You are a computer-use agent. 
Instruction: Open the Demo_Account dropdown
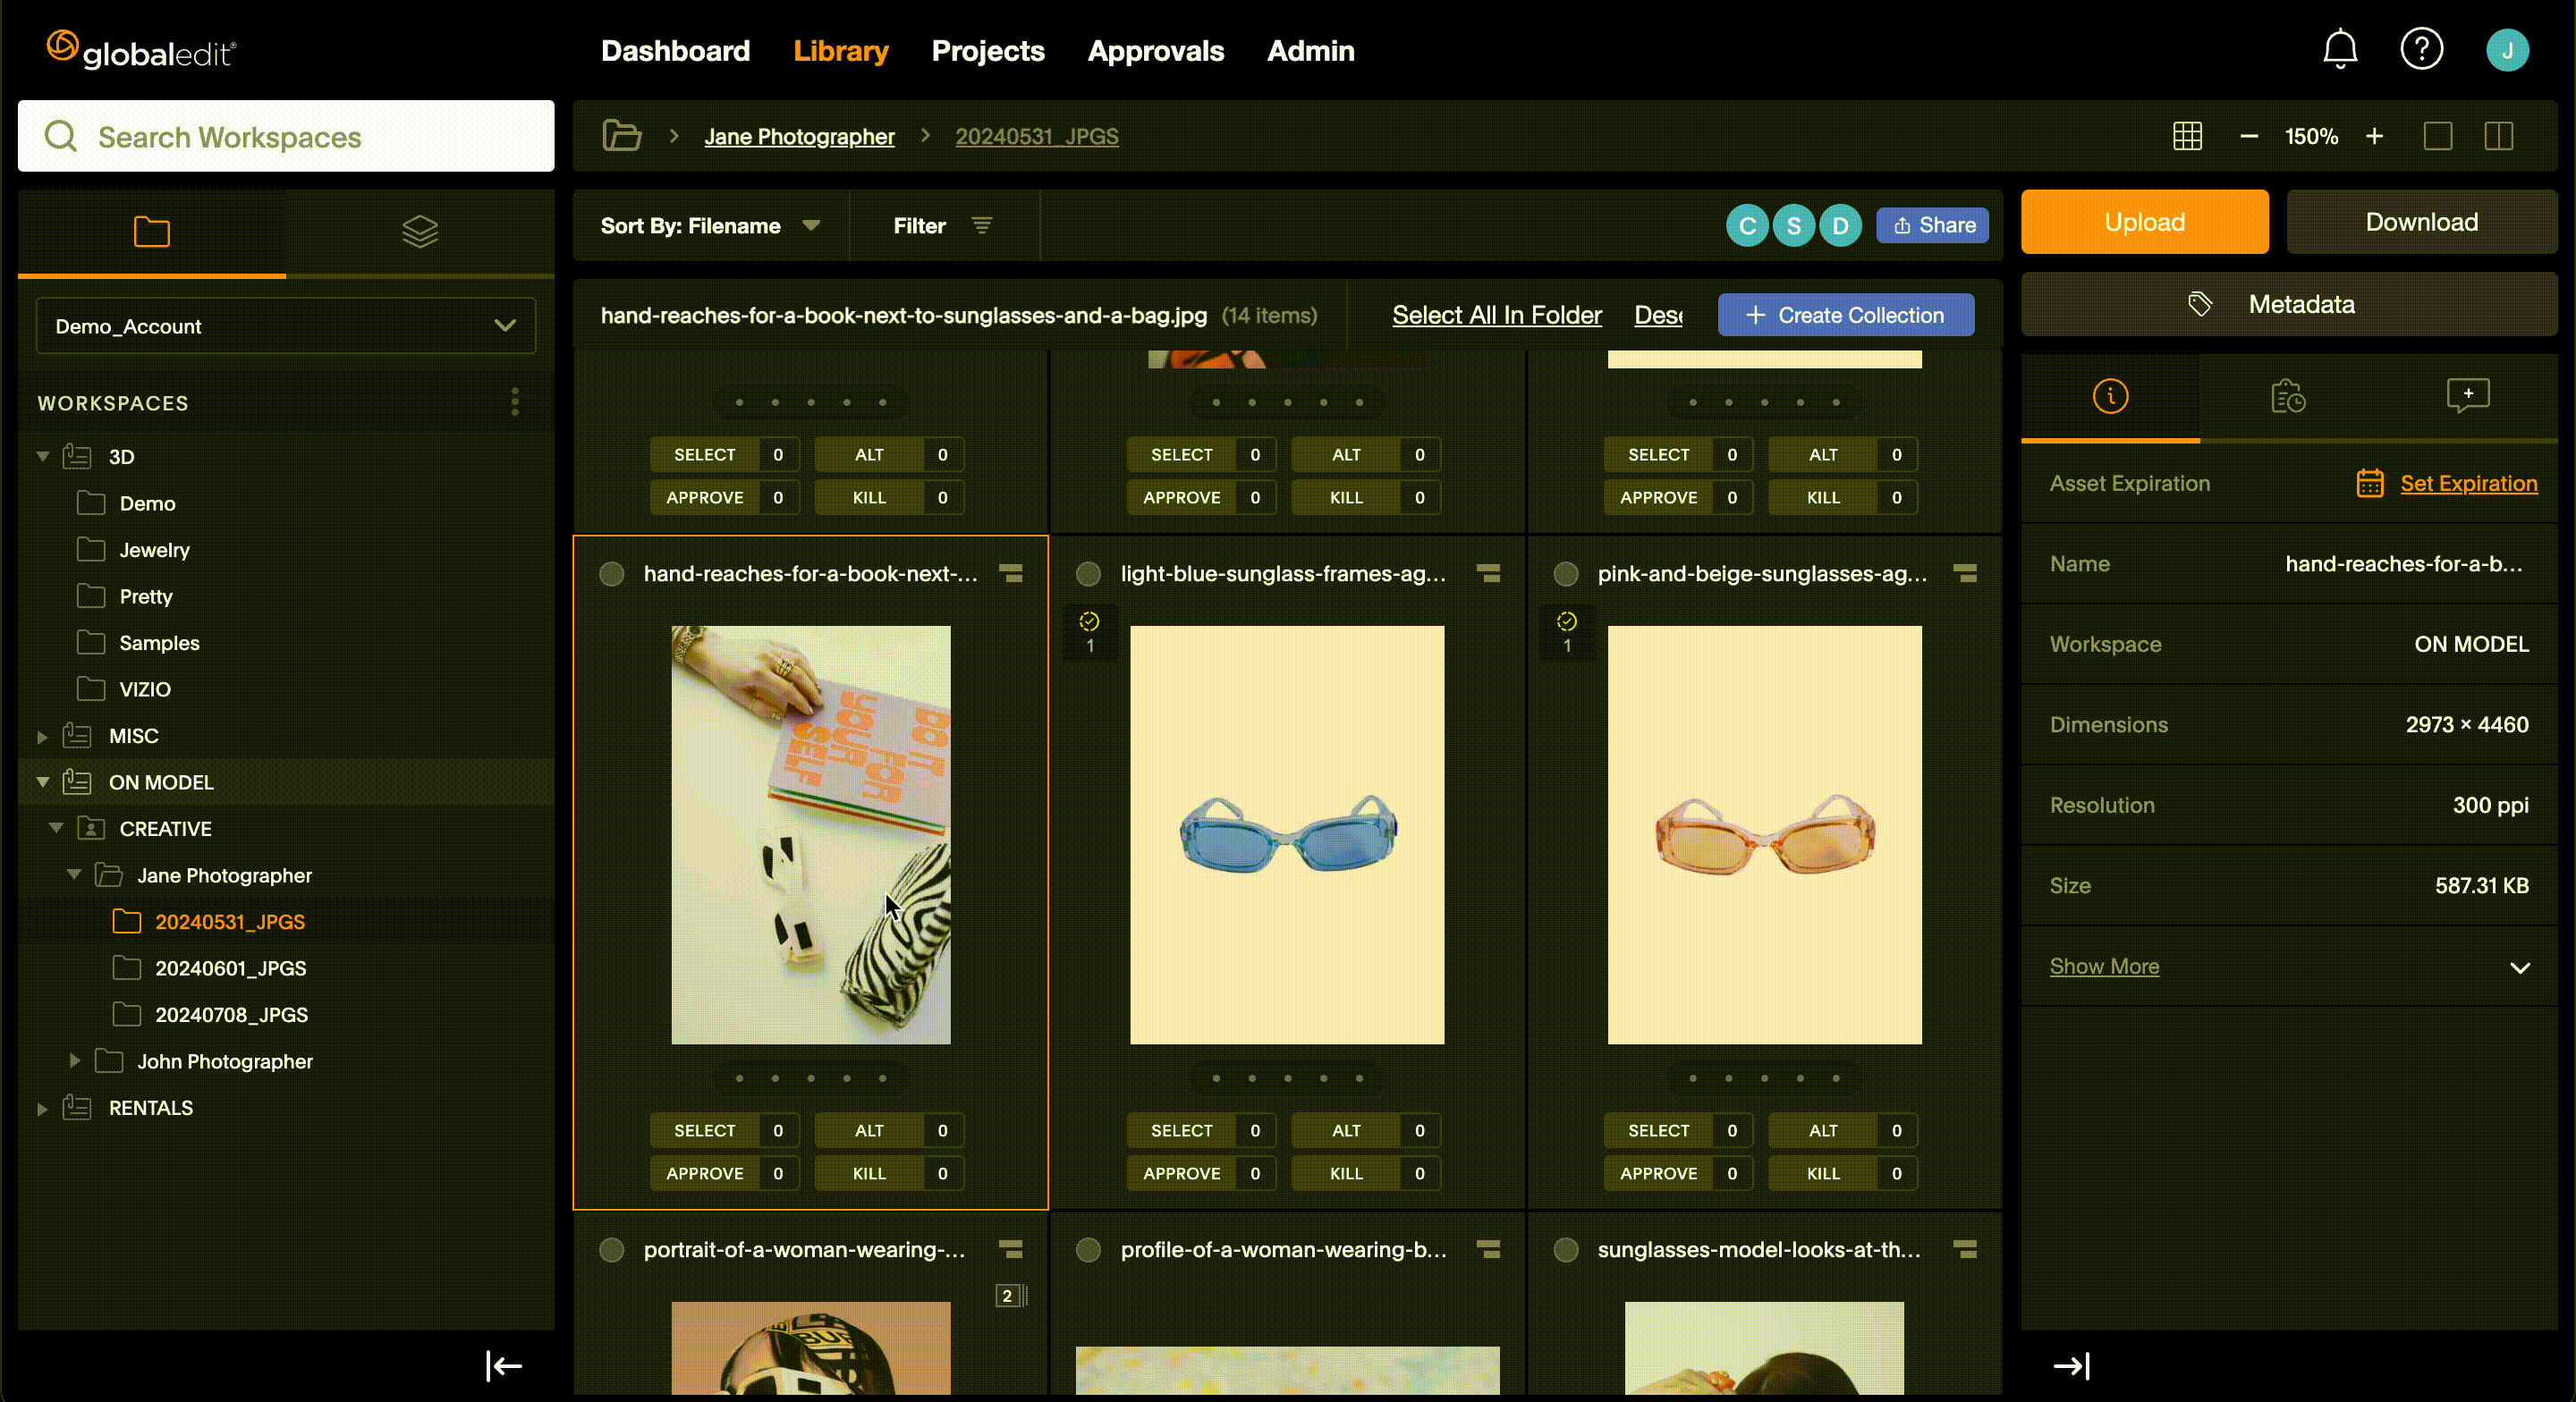pyautogui.click(x=285, y=326)
